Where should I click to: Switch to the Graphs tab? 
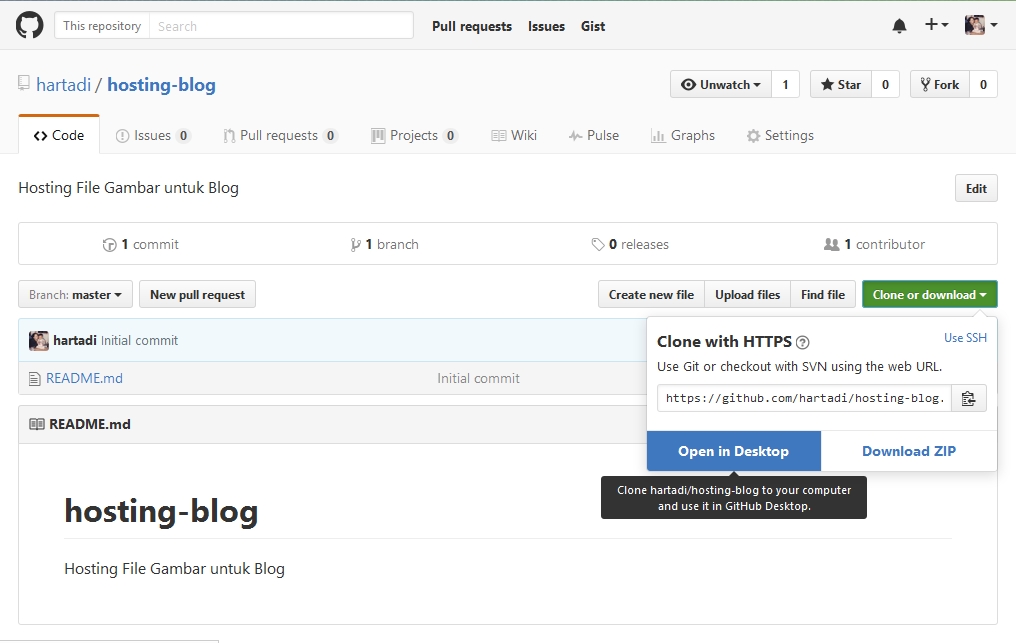point(683,135)
